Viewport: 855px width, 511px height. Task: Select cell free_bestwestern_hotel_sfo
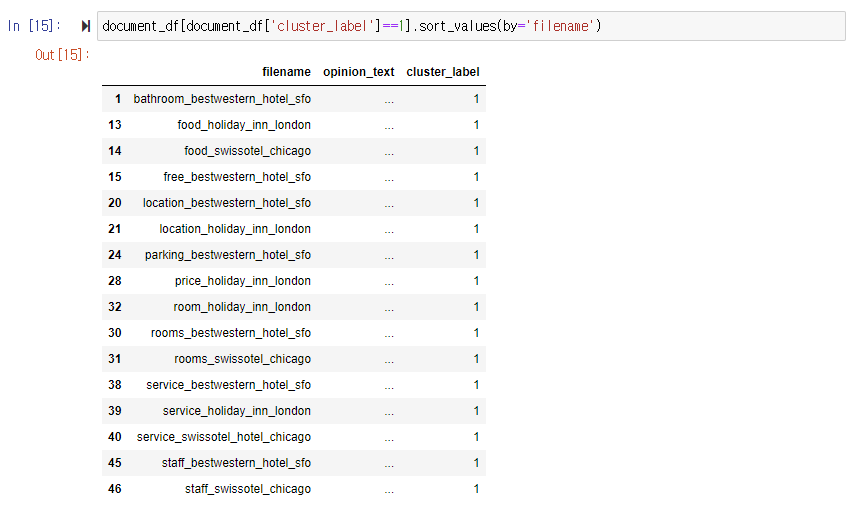tap(237, 177)
